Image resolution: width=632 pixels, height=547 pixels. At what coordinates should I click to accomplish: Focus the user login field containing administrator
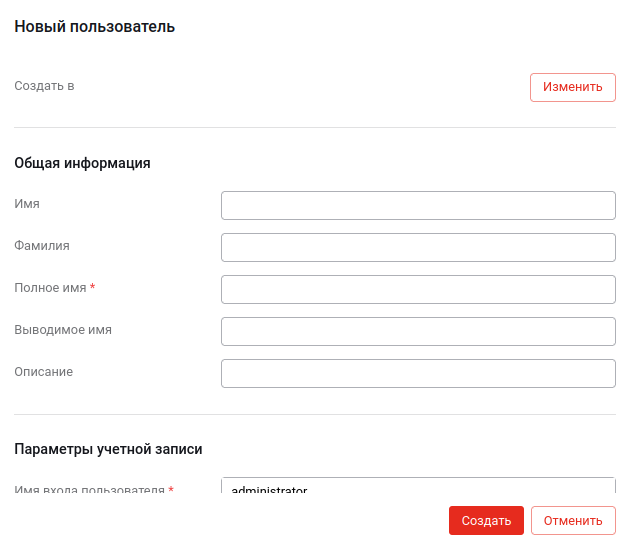coord(417,487)
